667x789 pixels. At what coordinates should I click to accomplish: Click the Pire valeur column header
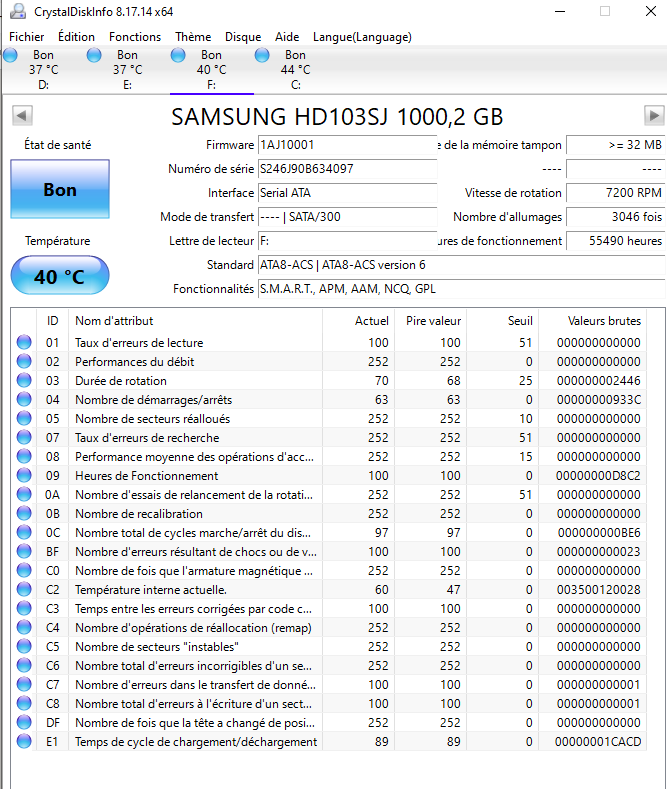pyautogui.click(x=431, y=321)
